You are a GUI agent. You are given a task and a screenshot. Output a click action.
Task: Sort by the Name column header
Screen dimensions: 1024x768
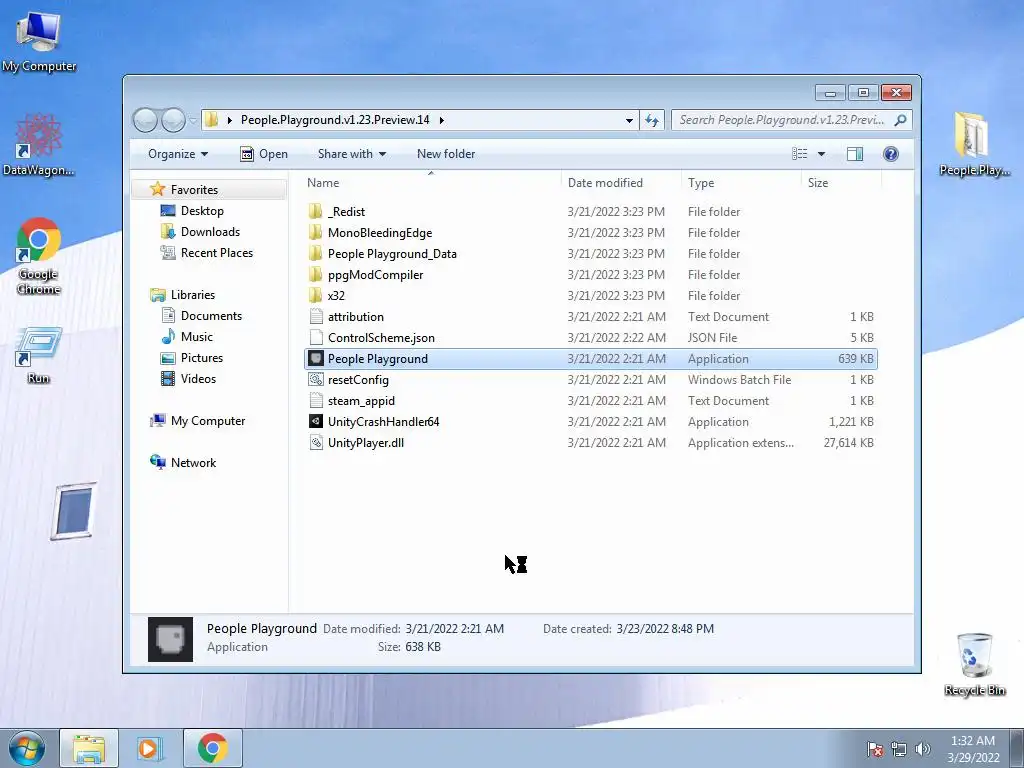431,183
